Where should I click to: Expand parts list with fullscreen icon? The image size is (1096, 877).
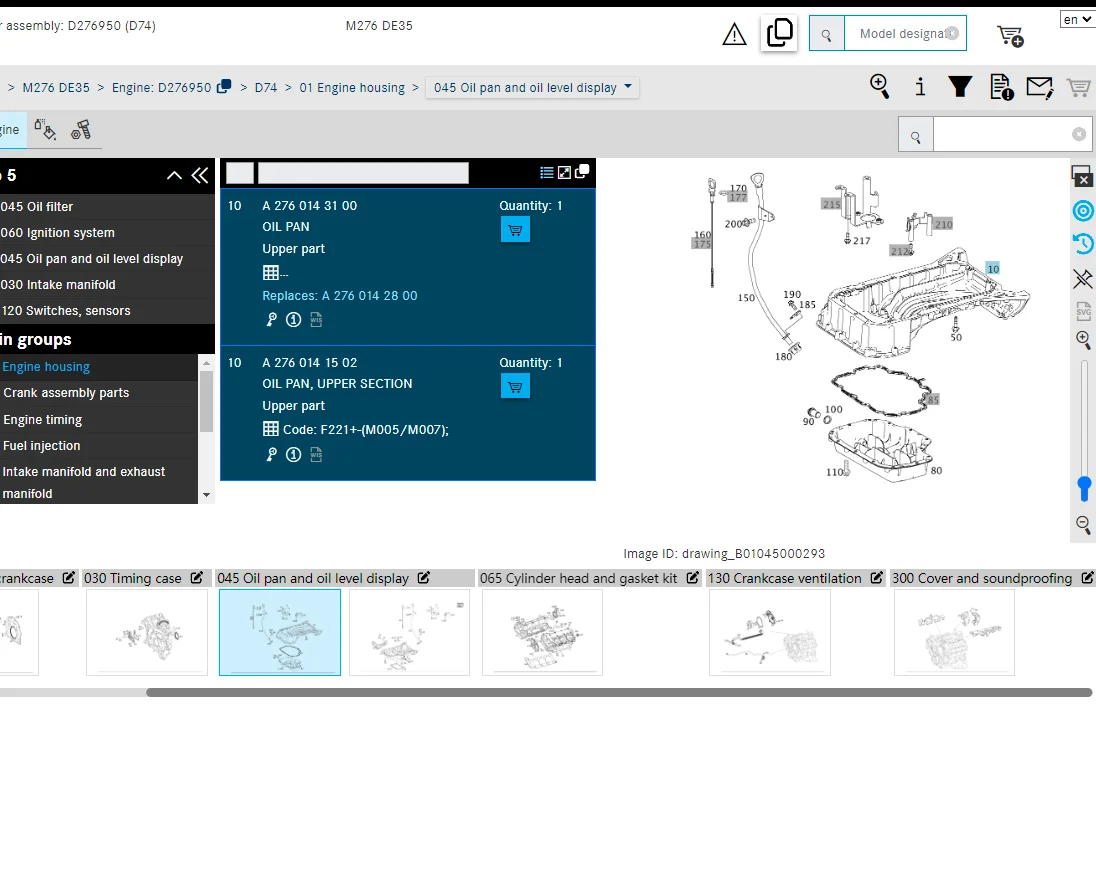coord(564,173)
